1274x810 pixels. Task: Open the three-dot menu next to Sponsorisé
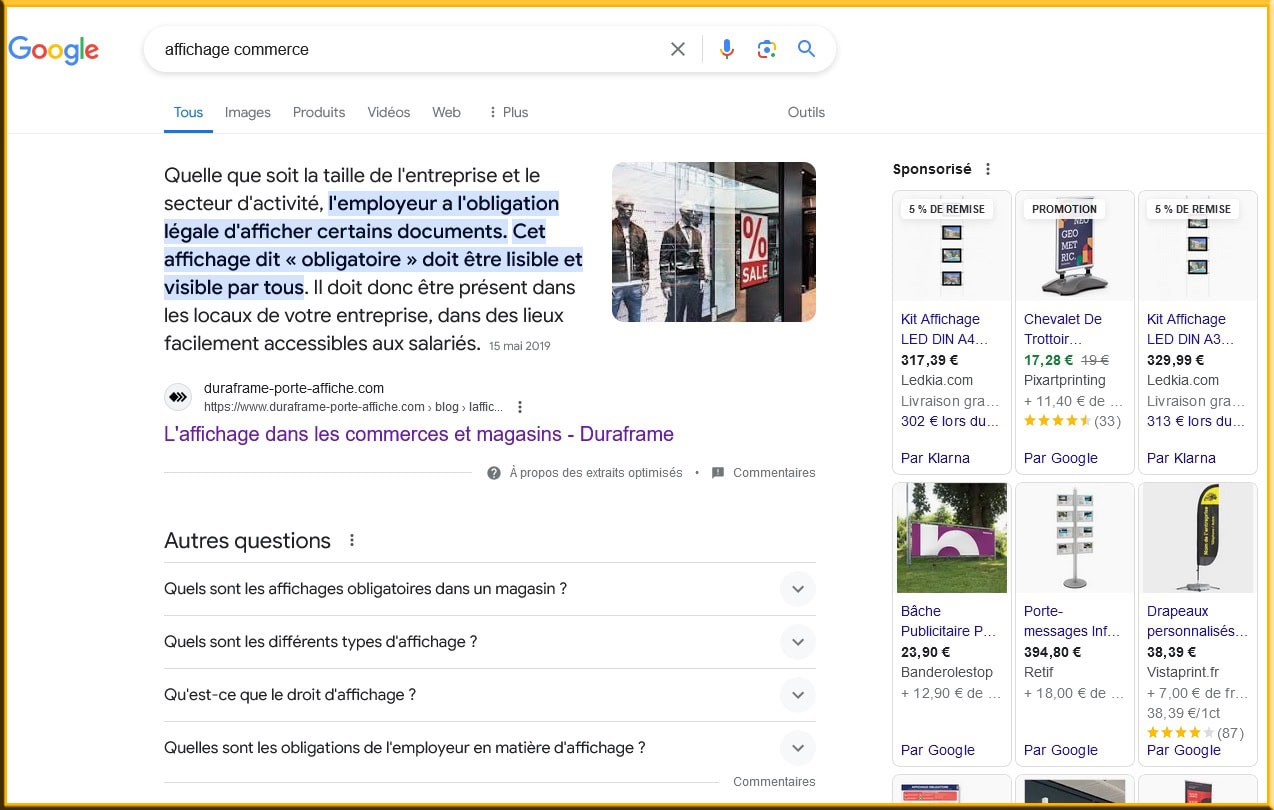[987, 168]
